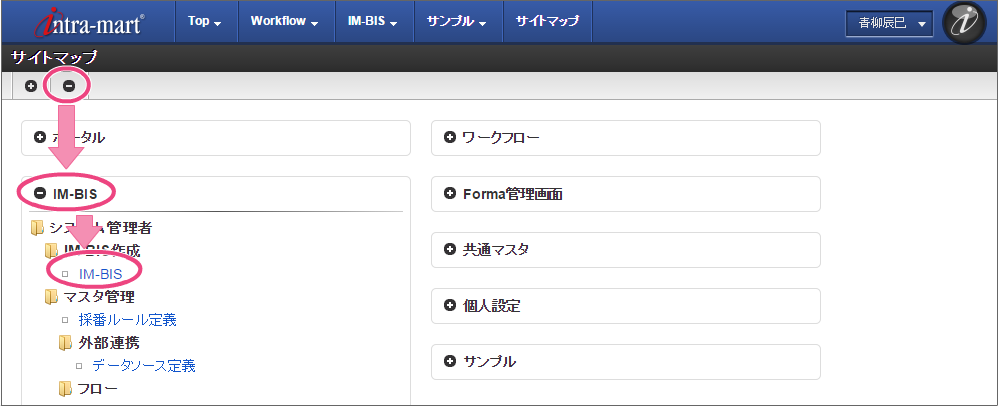Image resolution: width=998 pixels, height=406 pixels.
Task: Open the 青柳辰巳 user dropdown
Action: point(888,22)
